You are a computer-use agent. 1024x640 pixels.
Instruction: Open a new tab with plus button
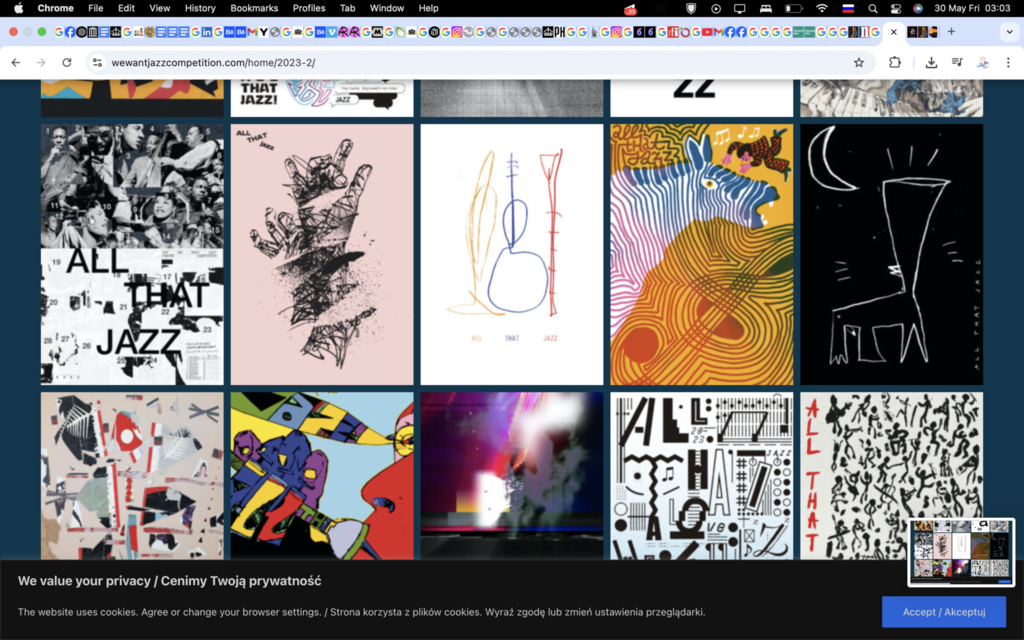pyautogui.click(x=951, y=32)
